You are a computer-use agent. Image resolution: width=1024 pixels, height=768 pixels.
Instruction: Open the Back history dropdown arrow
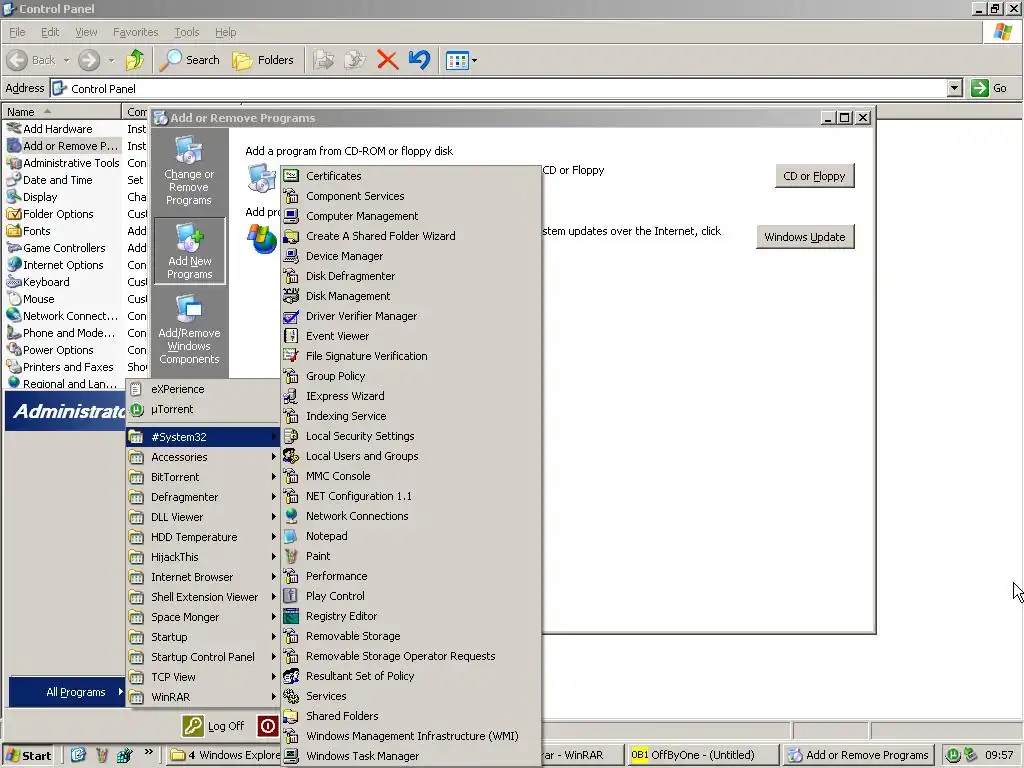coord(66,61)
